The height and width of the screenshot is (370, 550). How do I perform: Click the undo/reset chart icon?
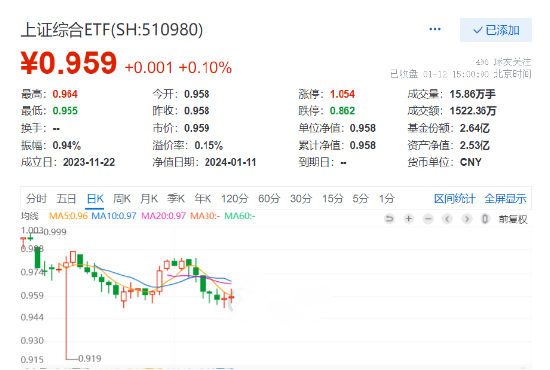point(389,219)
